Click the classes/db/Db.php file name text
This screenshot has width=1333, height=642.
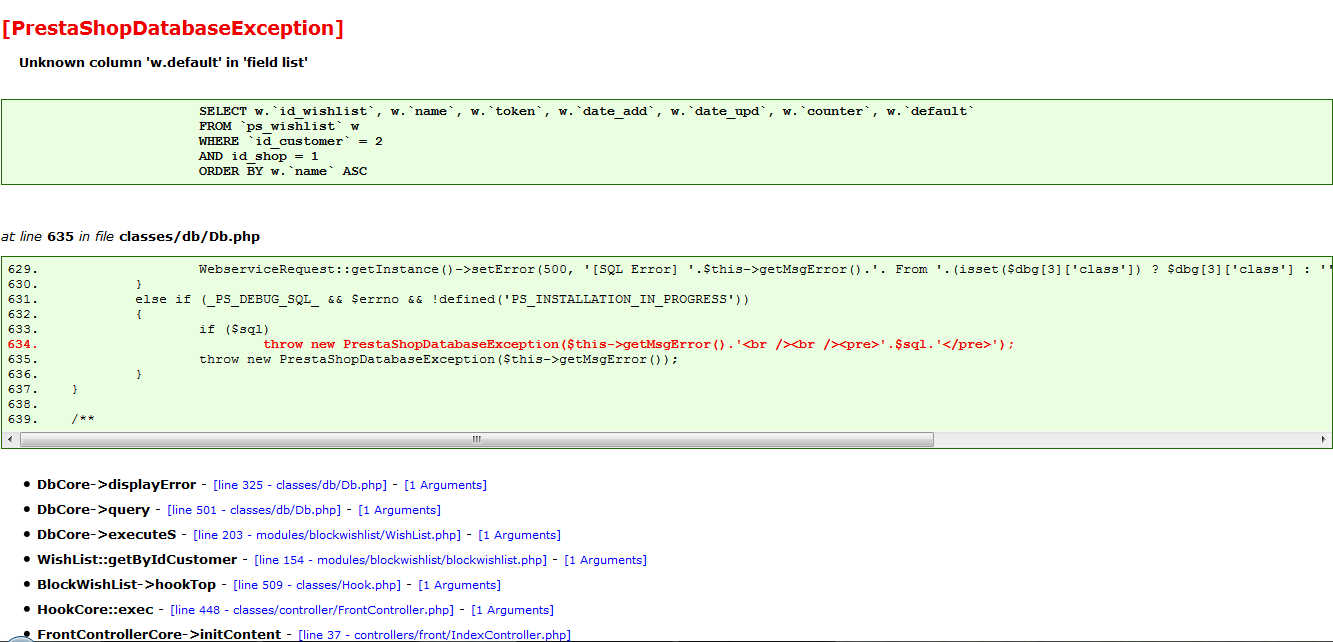[189, 237]
